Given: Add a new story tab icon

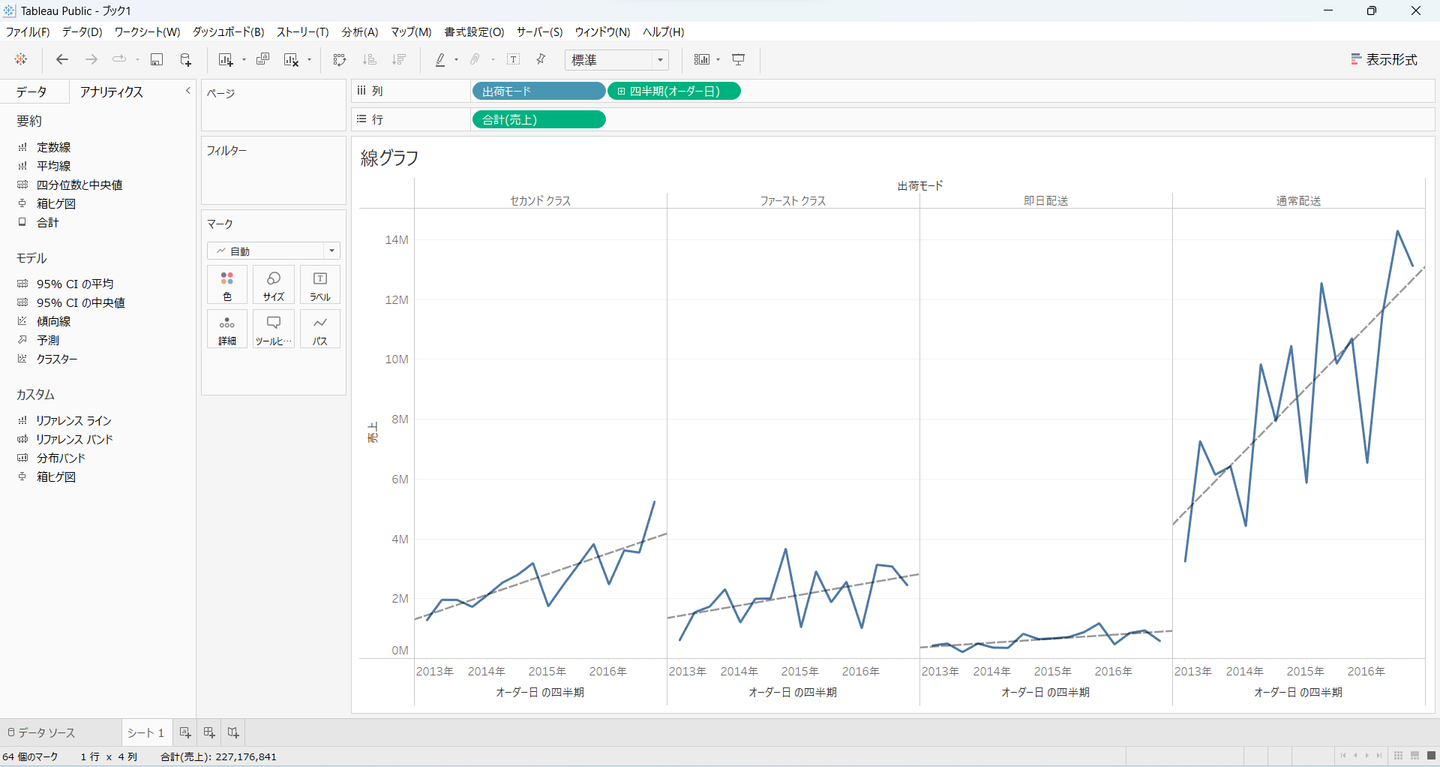Looking at the screenshot, I should point(233,733).
